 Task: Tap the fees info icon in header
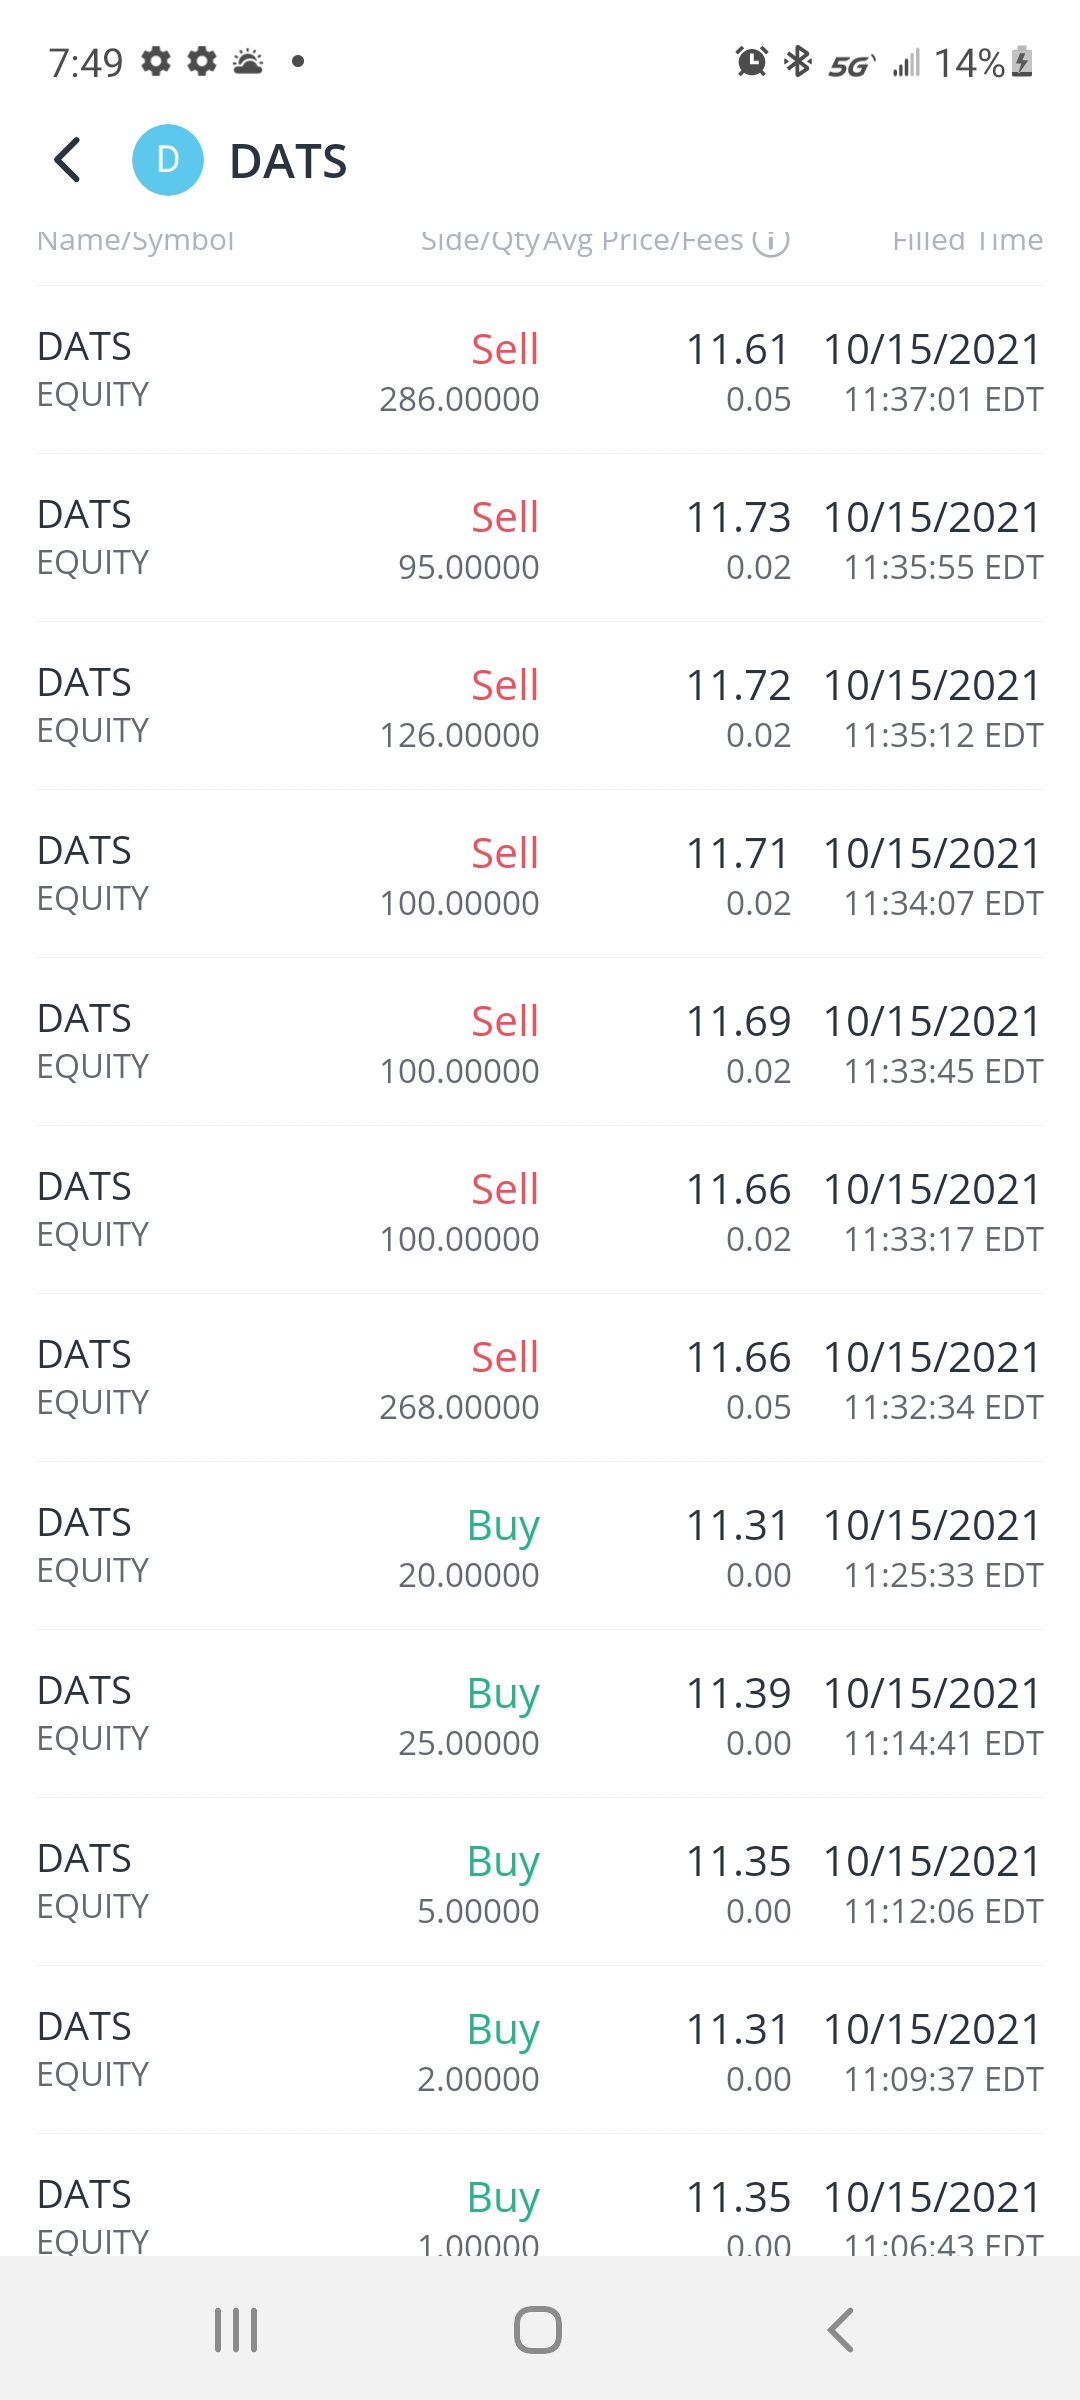[771, 240]
